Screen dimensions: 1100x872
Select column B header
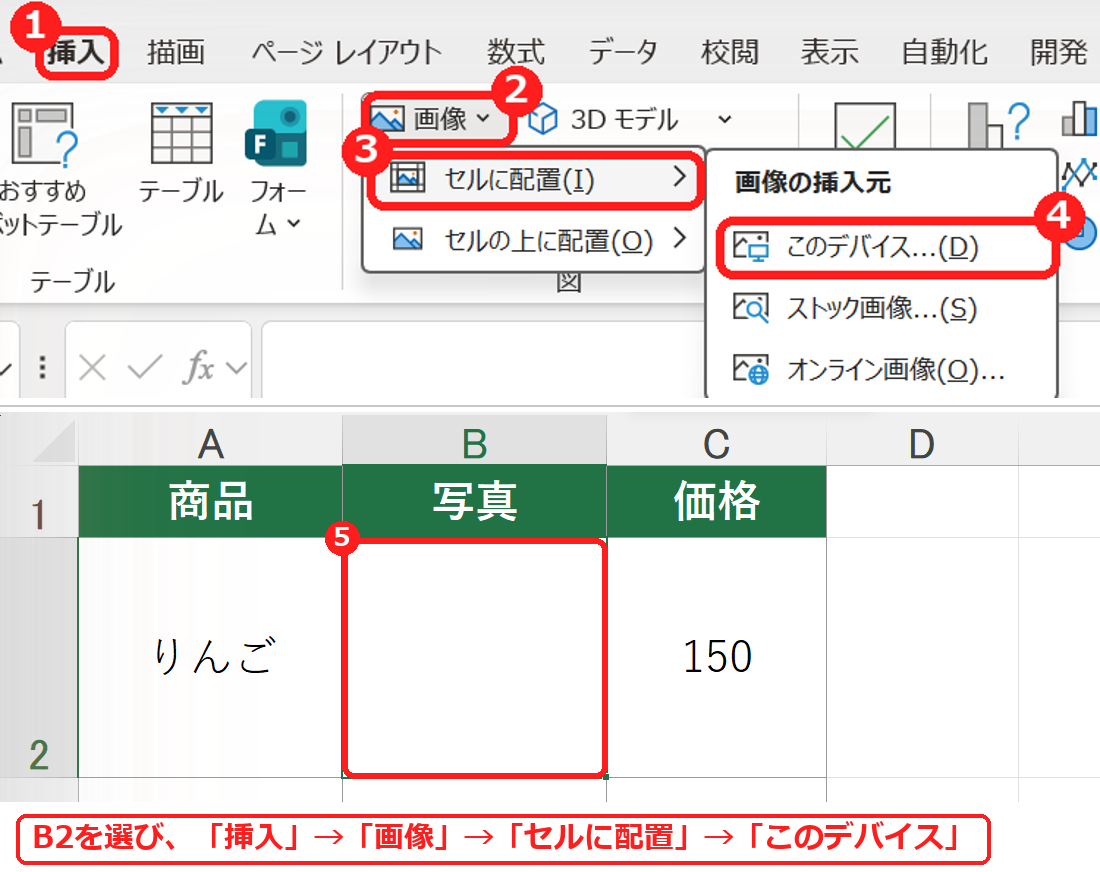[474, 441]
